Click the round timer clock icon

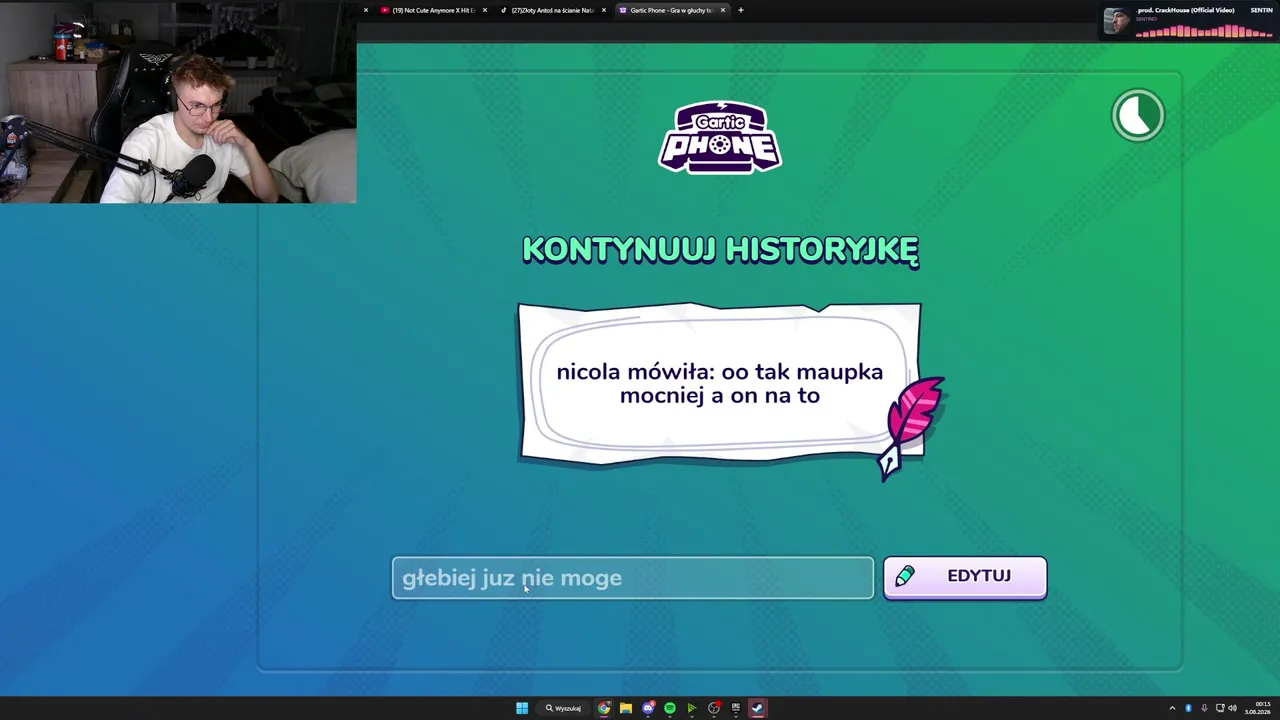tap(1138, 116)
